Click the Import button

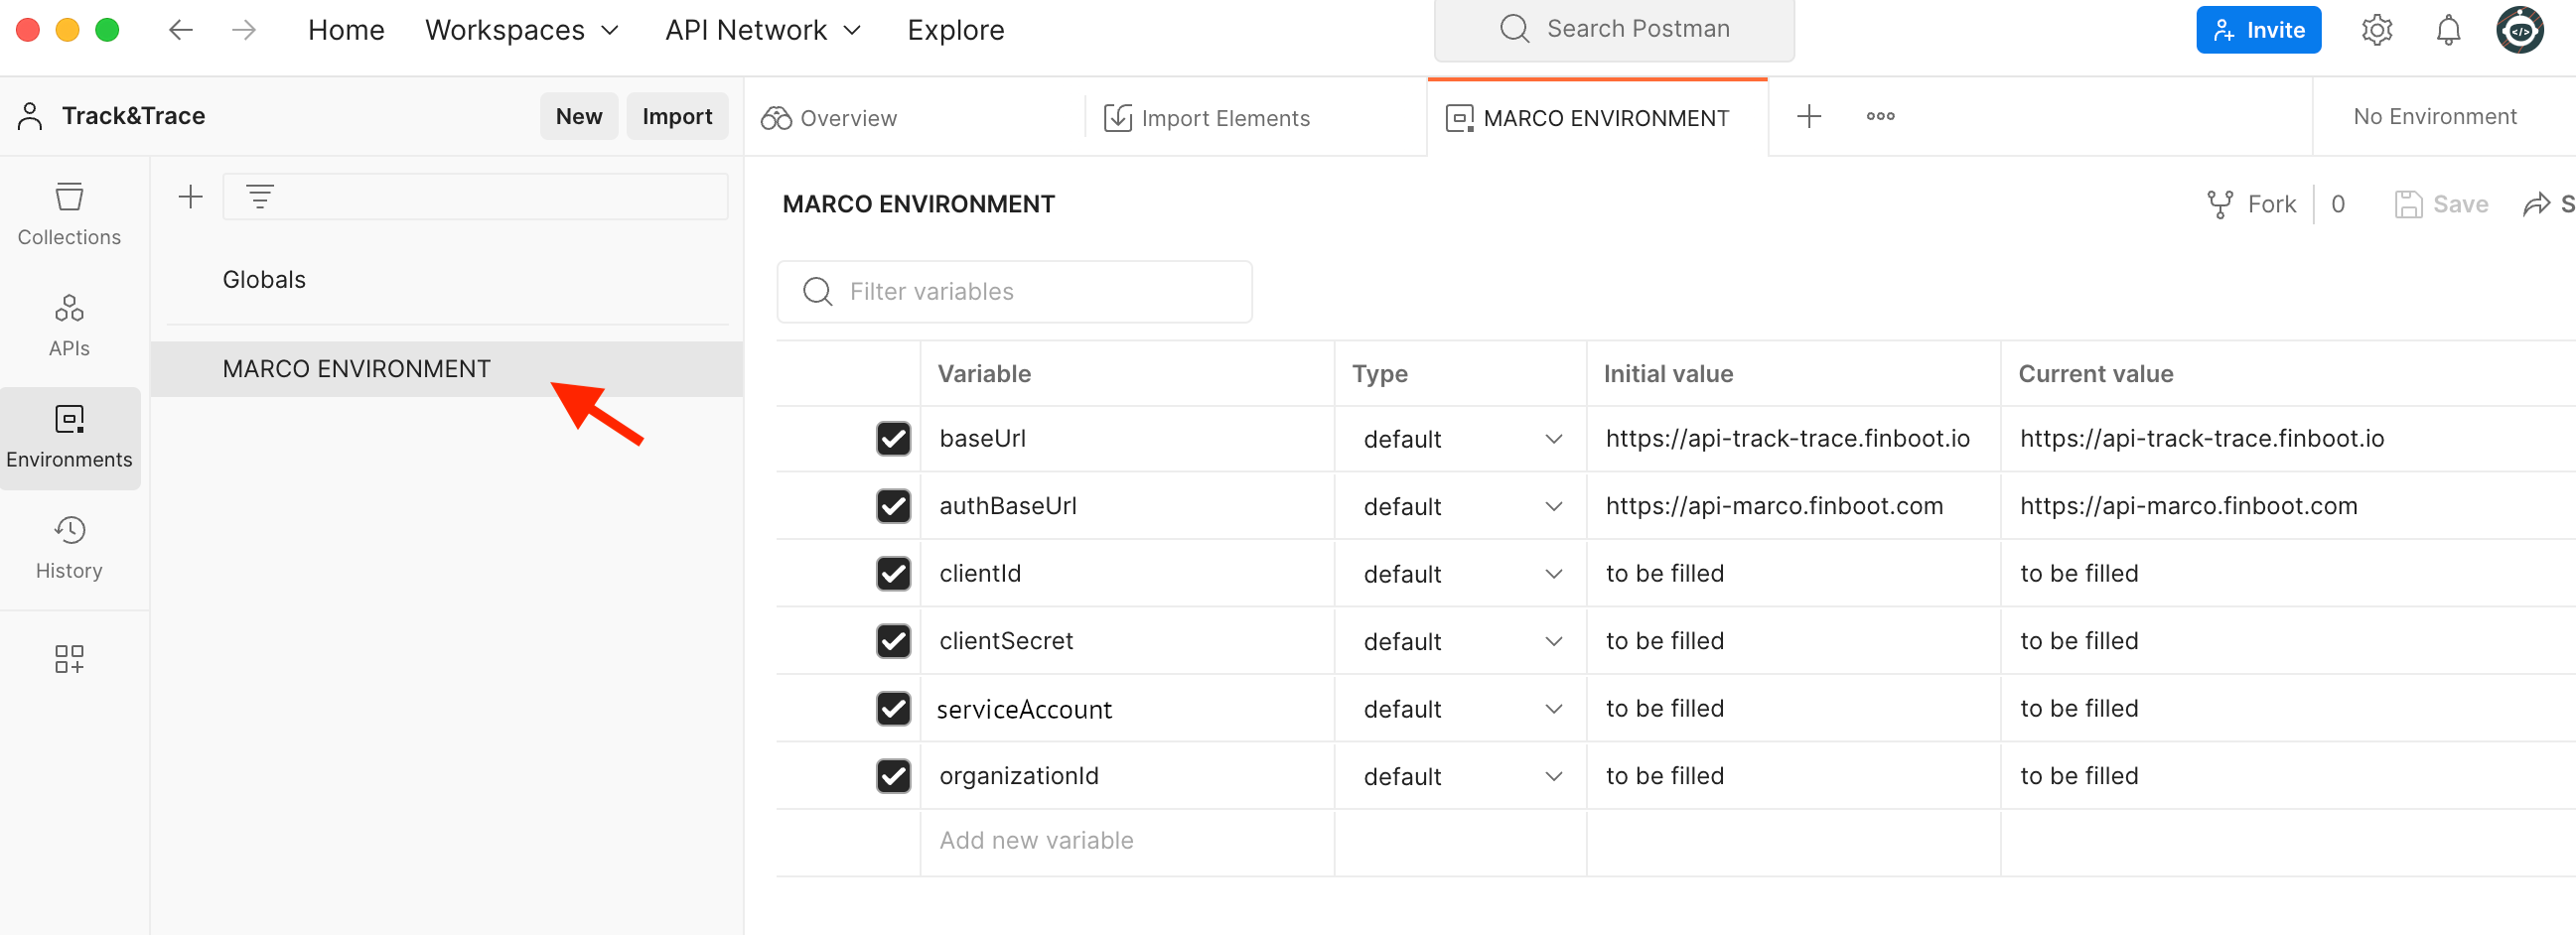(677, 117)
